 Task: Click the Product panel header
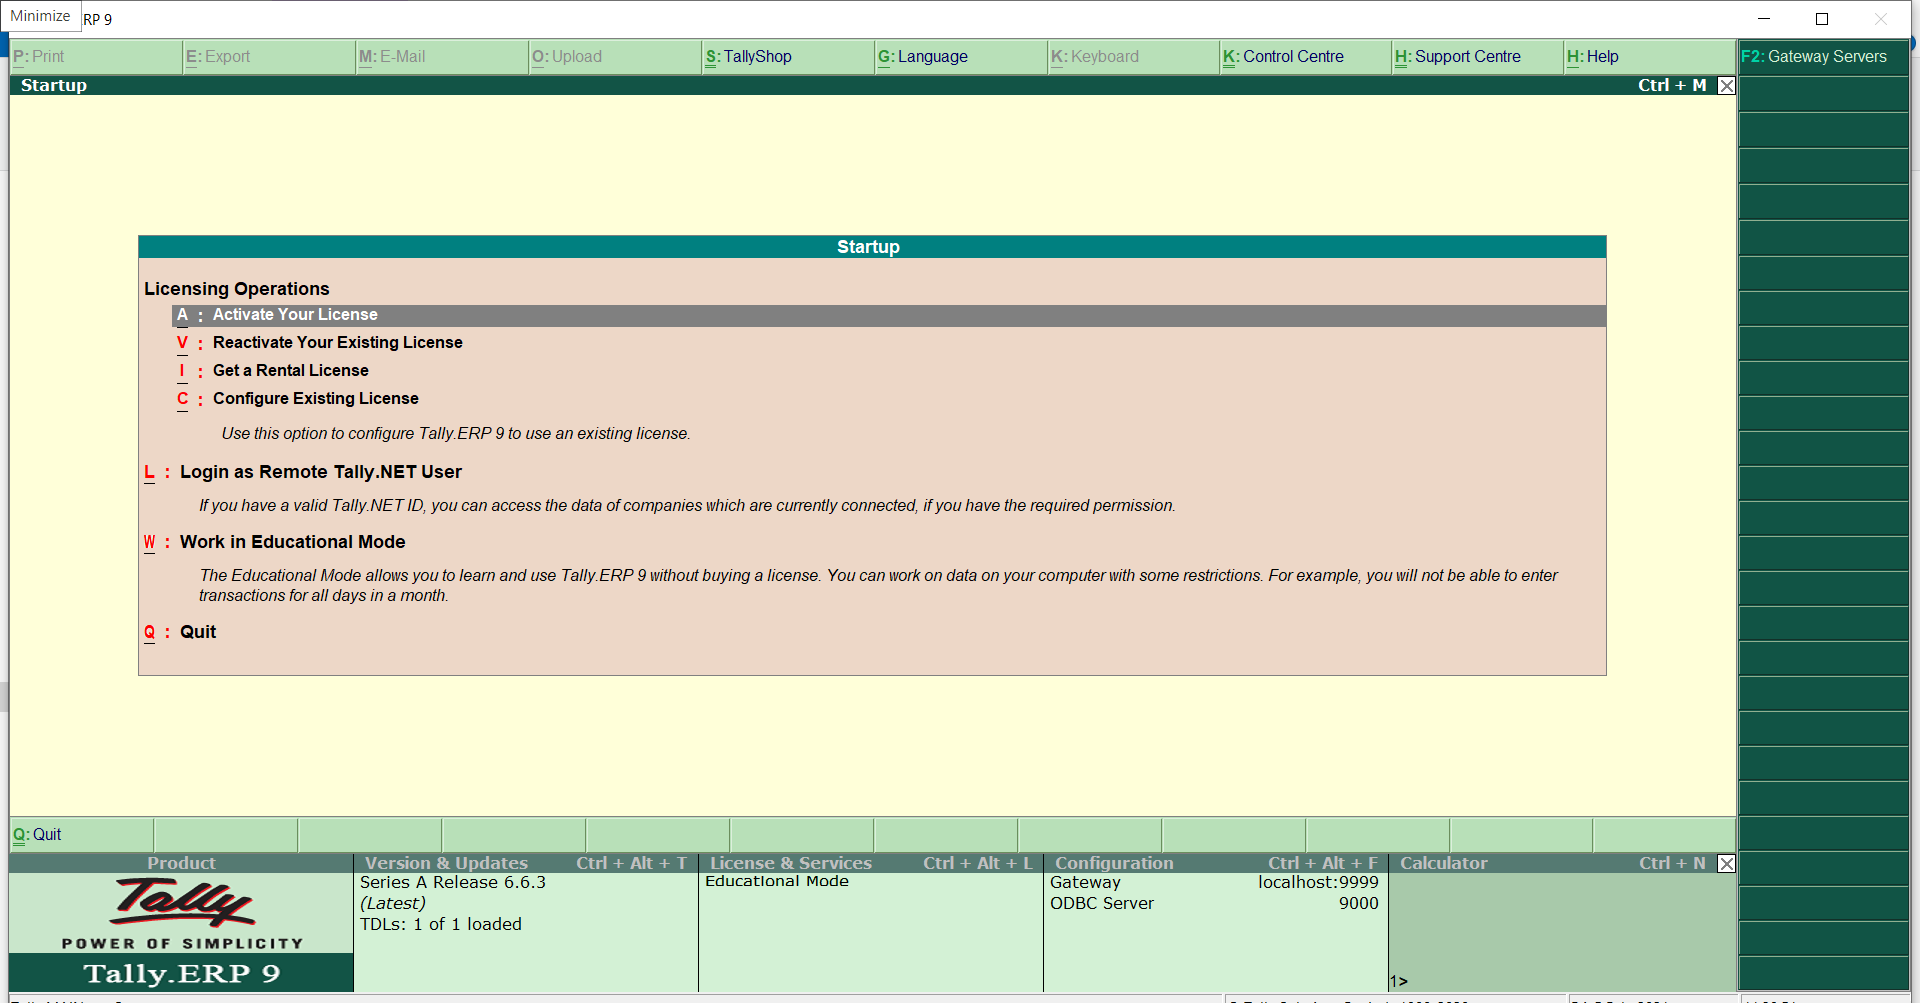point(181,863)
